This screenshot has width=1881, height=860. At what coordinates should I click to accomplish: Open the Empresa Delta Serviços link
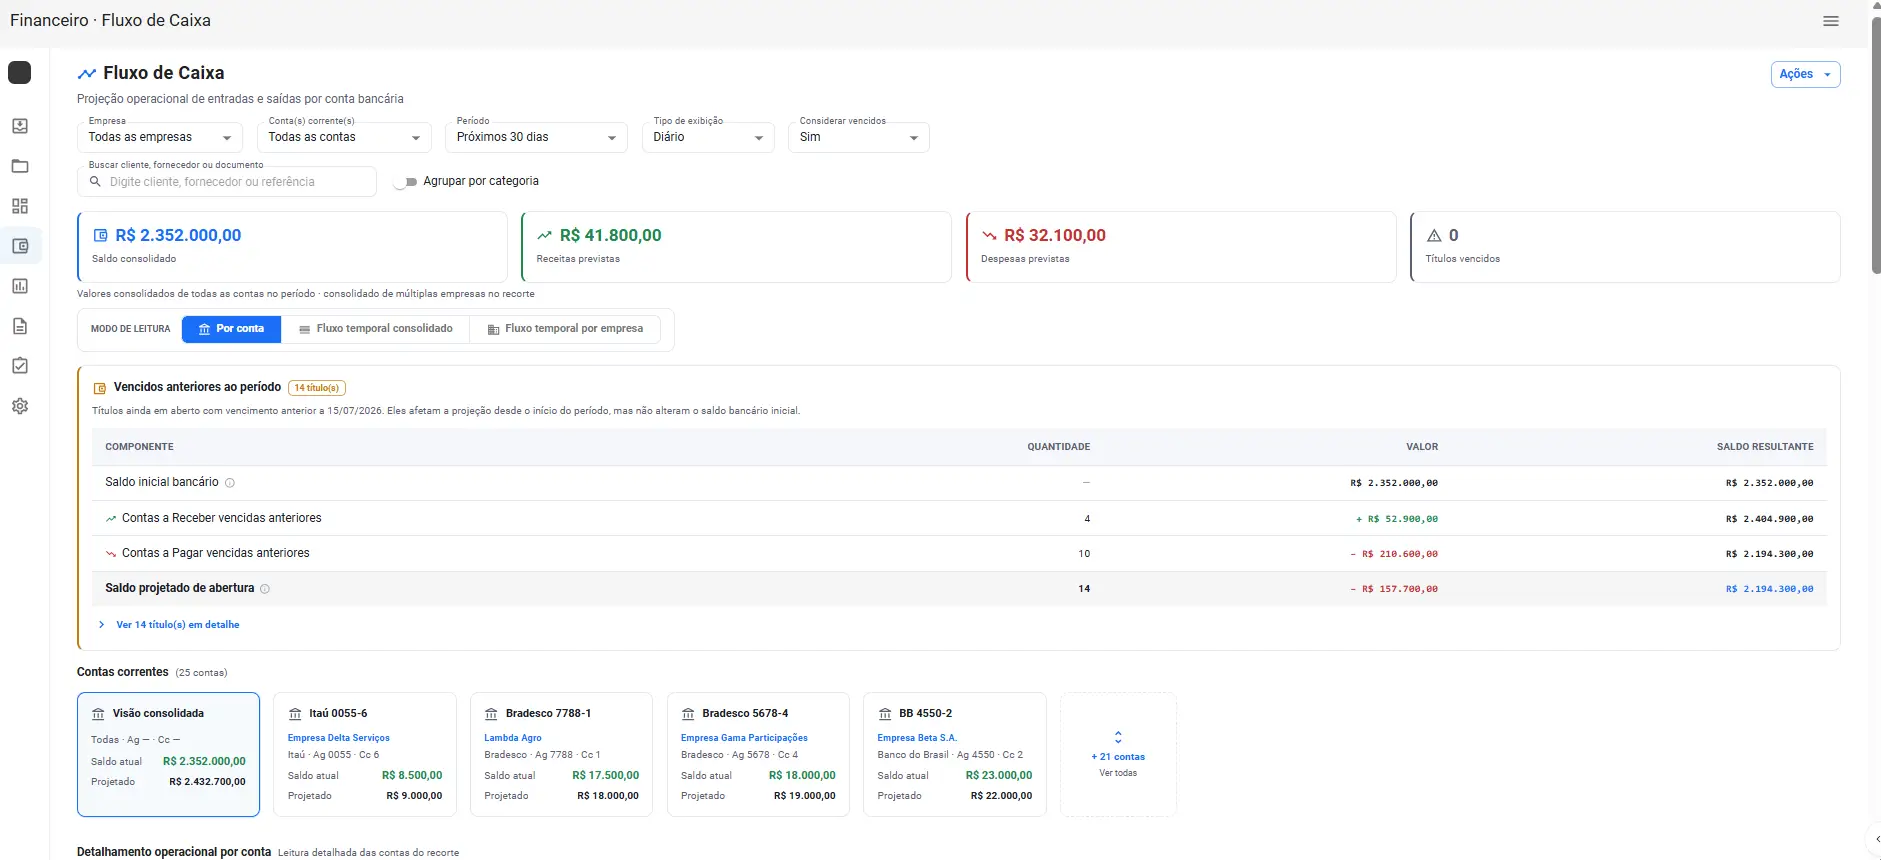pos(339,738)
